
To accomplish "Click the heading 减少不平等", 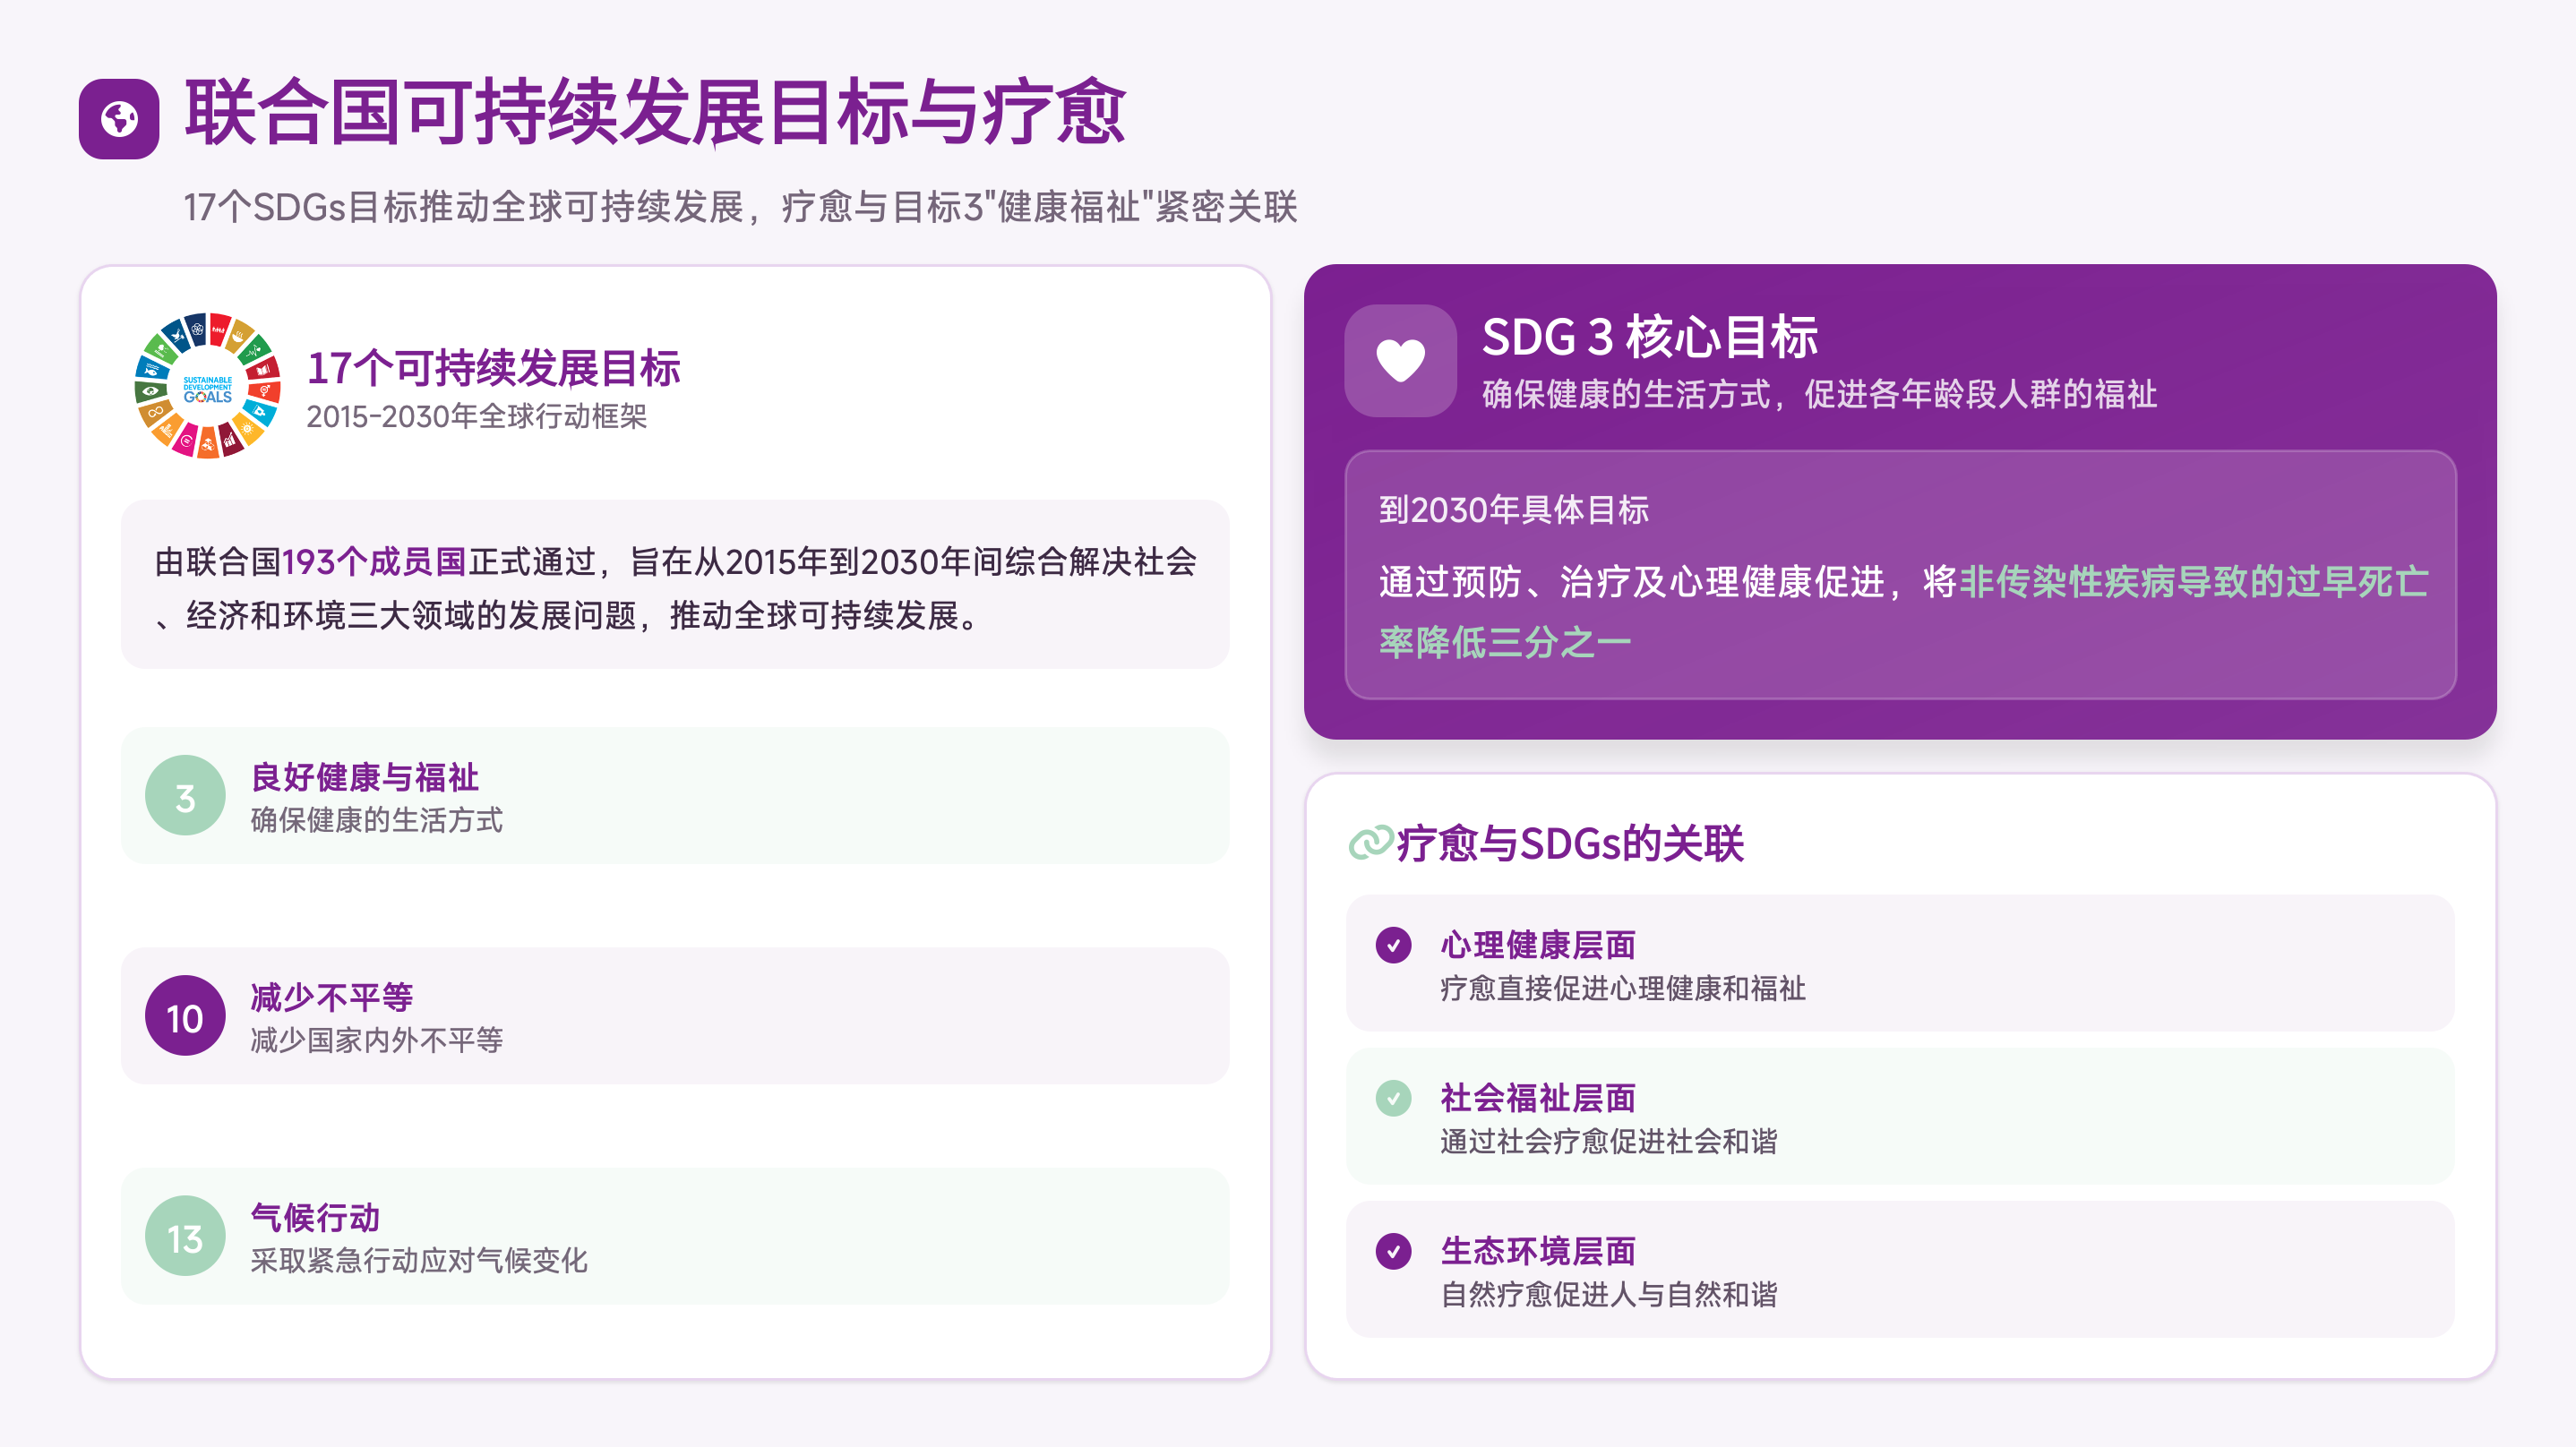I will click(331, 997).
